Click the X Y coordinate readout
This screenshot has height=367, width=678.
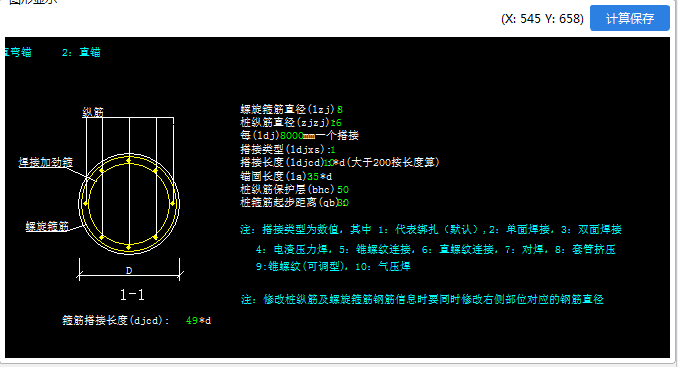(x=542, y=19)
